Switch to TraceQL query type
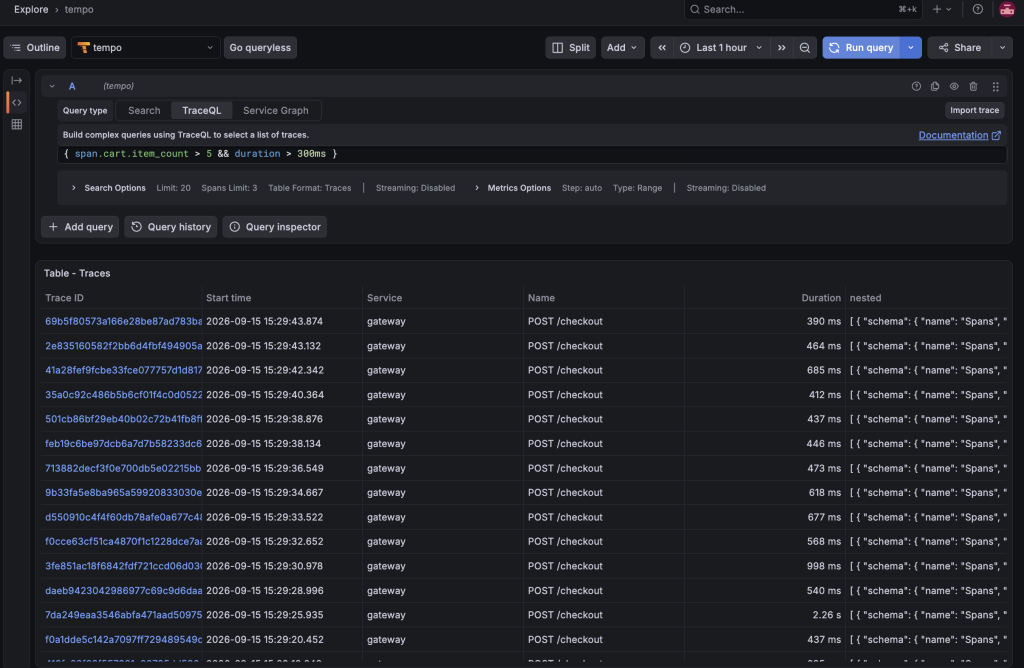1024x668 pixels. (201, 110)
